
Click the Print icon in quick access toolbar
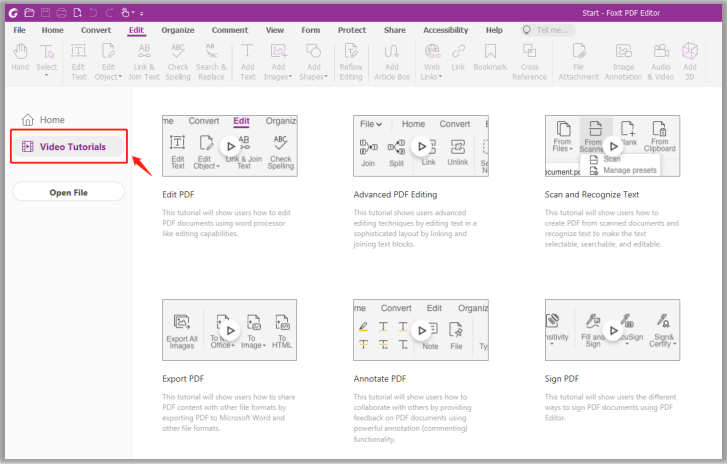[61, 13]
